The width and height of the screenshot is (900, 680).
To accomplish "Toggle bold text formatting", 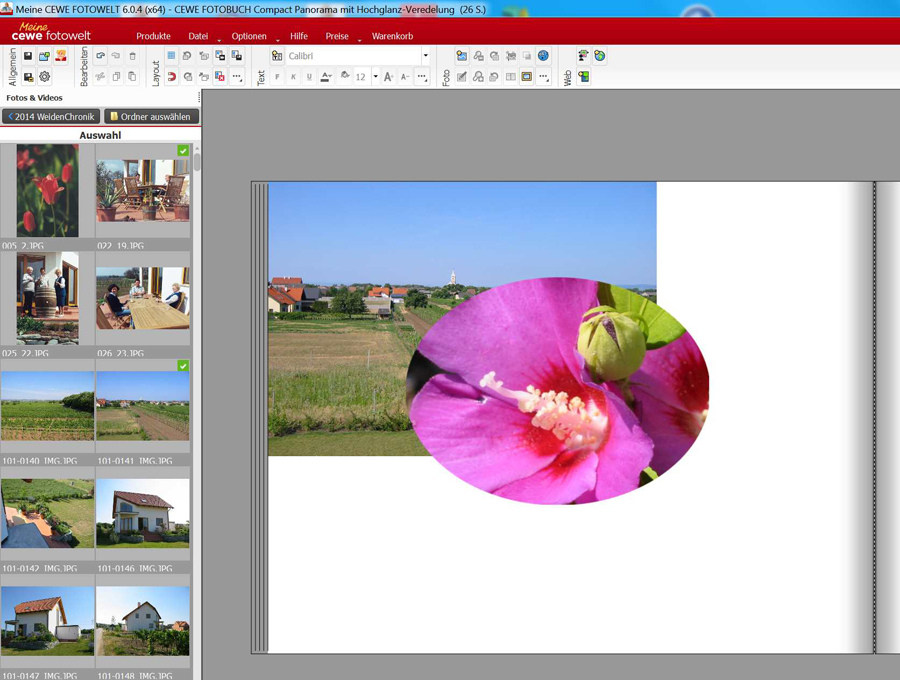I will click(277, 77).
